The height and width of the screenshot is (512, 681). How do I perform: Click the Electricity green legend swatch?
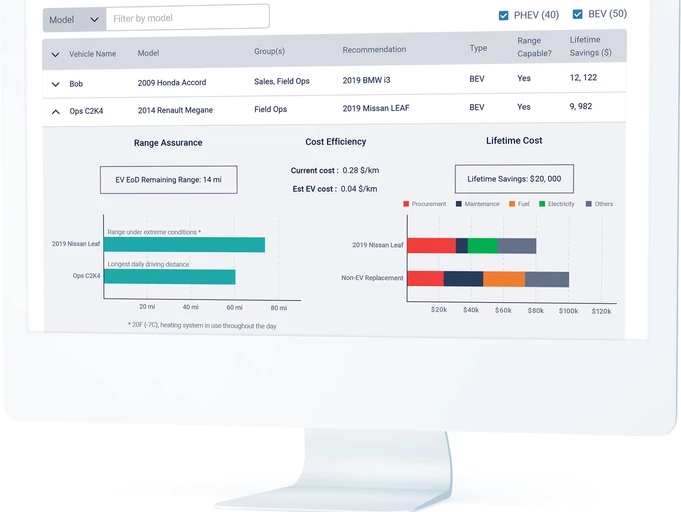542,204
